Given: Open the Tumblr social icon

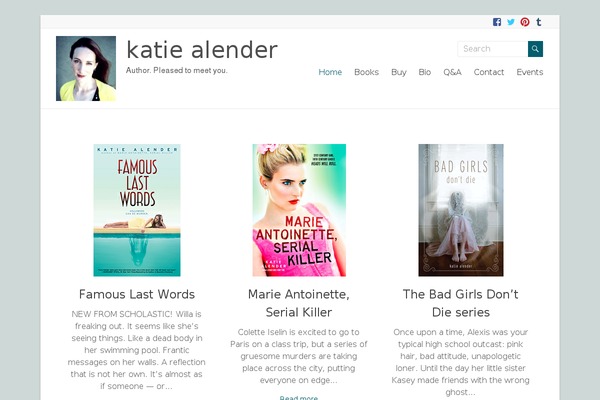Looking at the screenshot, I should (539, 22).
